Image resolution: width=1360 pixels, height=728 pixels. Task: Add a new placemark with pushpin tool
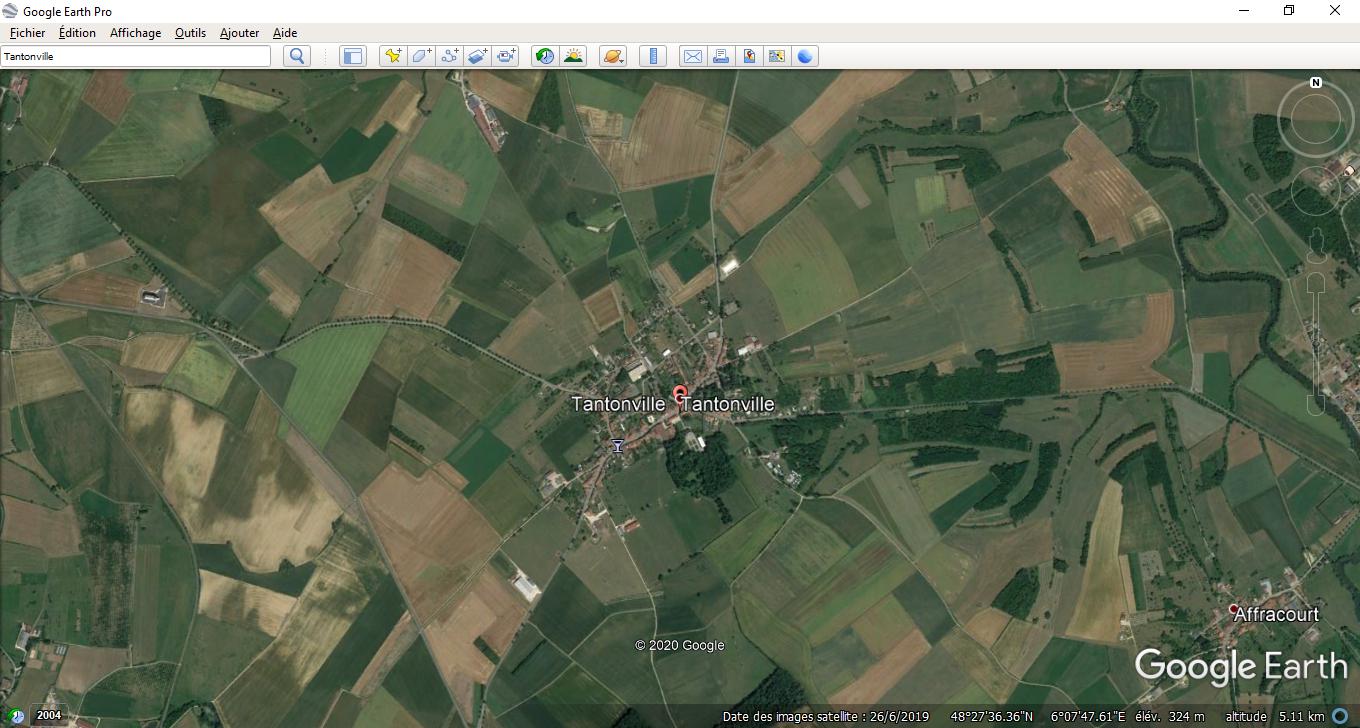pyautogui.click(x=393, y=56)
